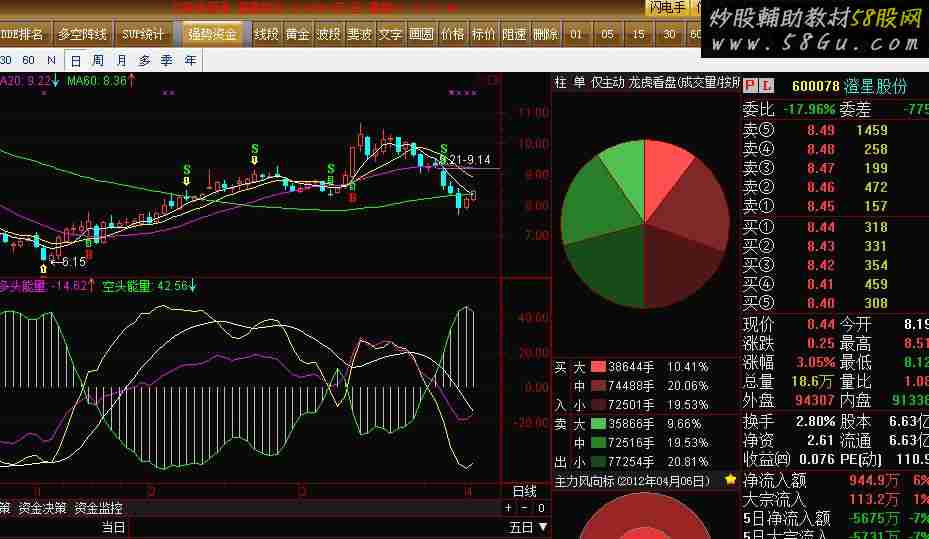This screenshot has width=929, height=539.
Task: Select the 日 daily period
Action: click(x=75, y=60)
